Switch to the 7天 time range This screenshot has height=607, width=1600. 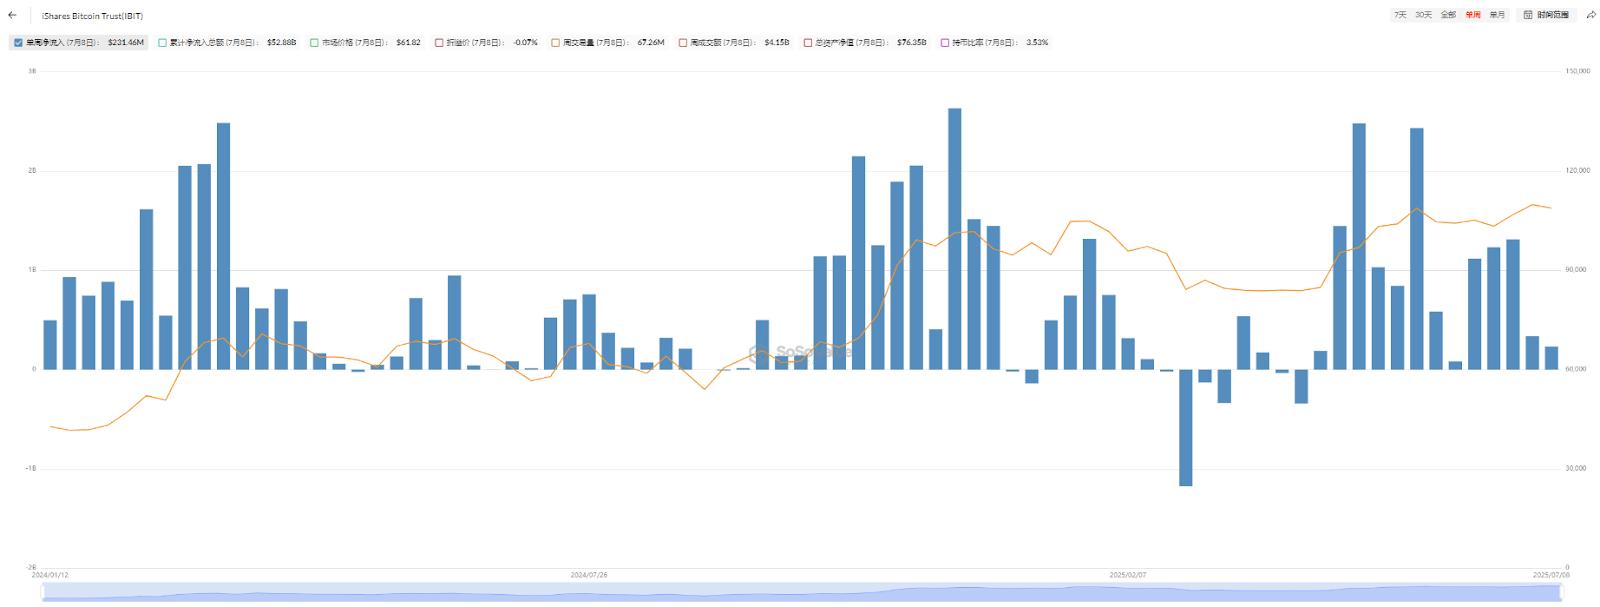(1400, 15)
